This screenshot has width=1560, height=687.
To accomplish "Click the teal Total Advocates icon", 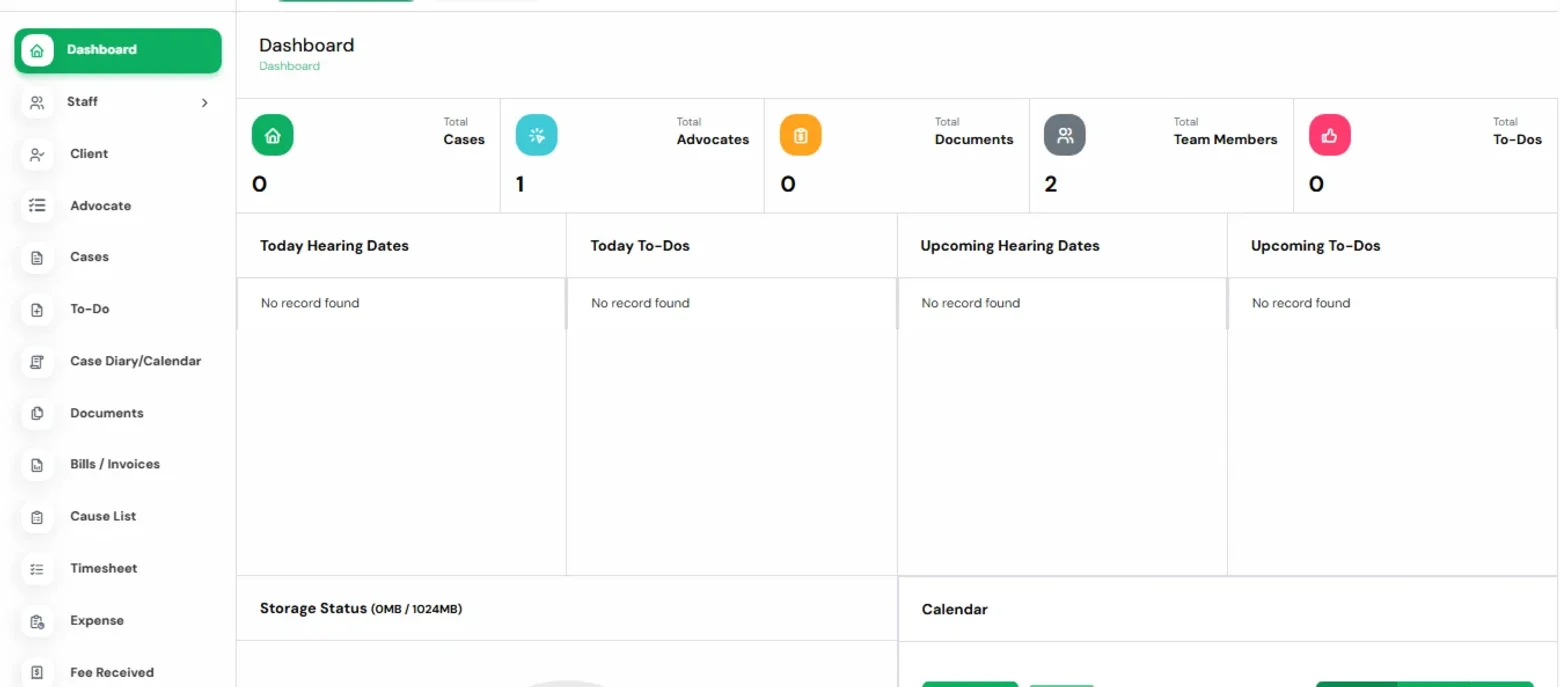I will coord(536,135).
